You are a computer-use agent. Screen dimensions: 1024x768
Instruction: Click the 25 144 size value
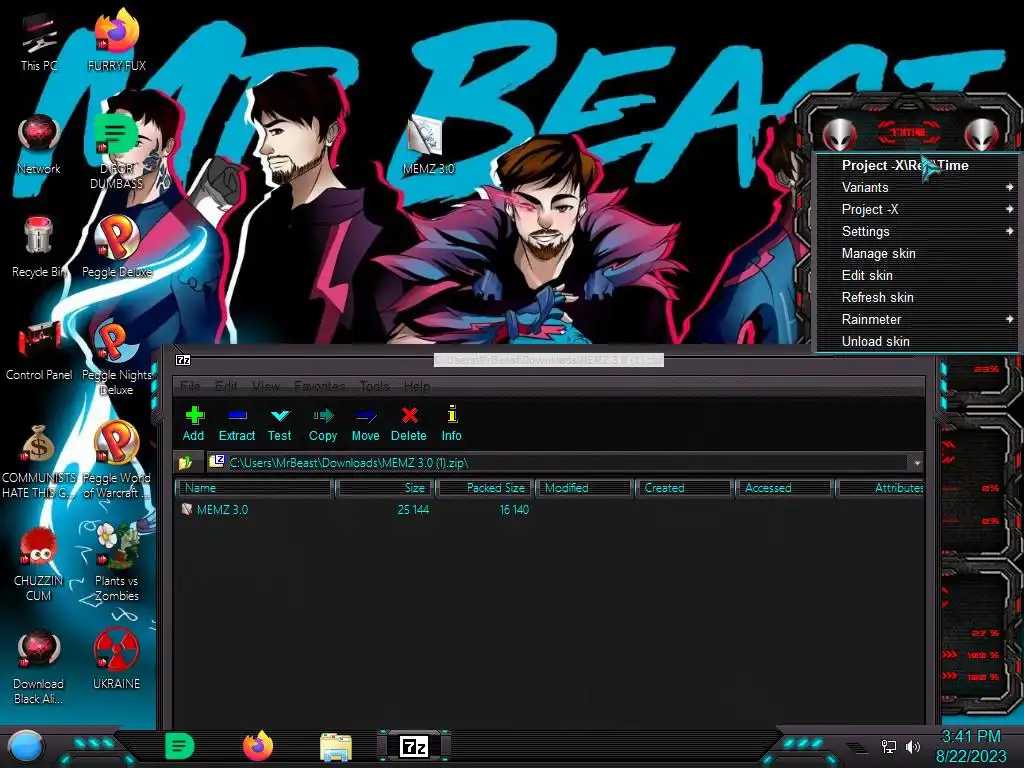413,509
